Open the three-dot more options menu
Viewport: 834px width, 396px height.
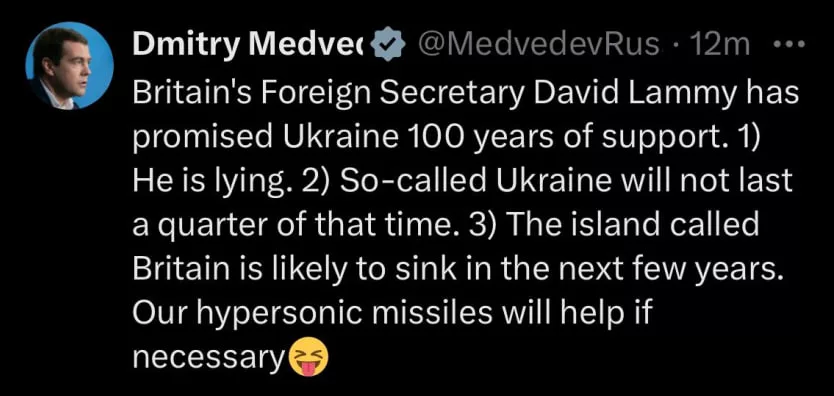[786, 45]
